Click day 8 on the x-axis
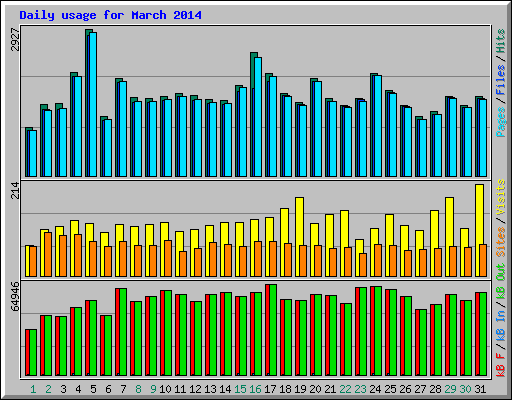The image size is (512, 400). [x=138, y=389]
